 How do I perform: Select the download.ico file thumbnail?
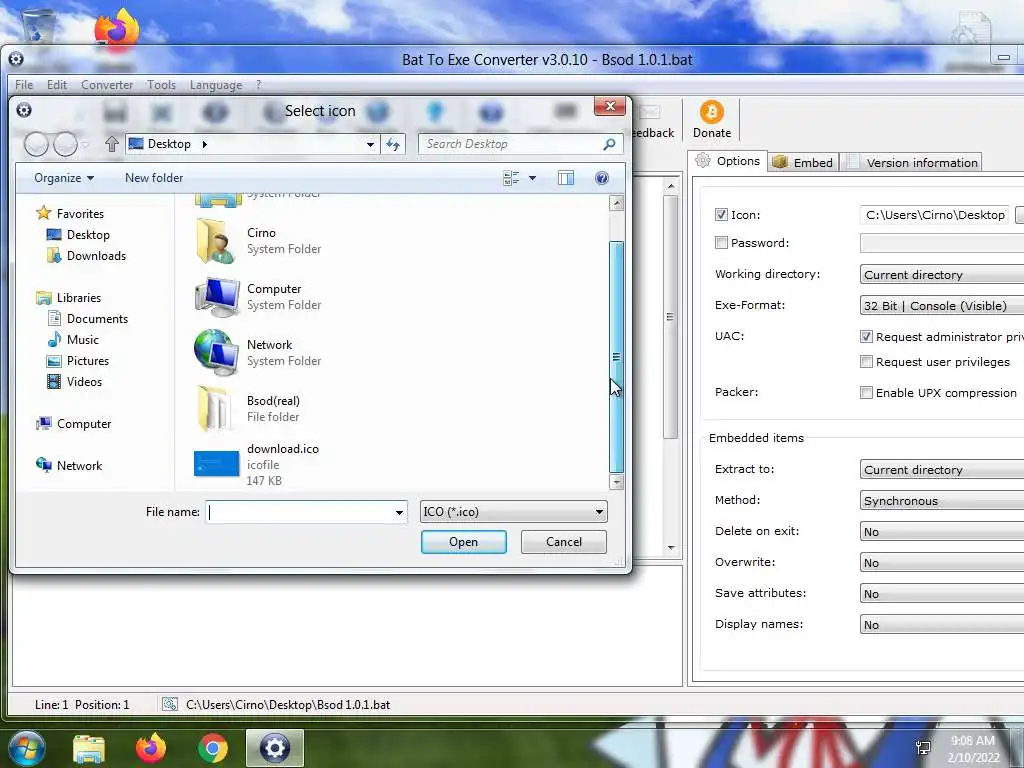(x=216, y=464)
